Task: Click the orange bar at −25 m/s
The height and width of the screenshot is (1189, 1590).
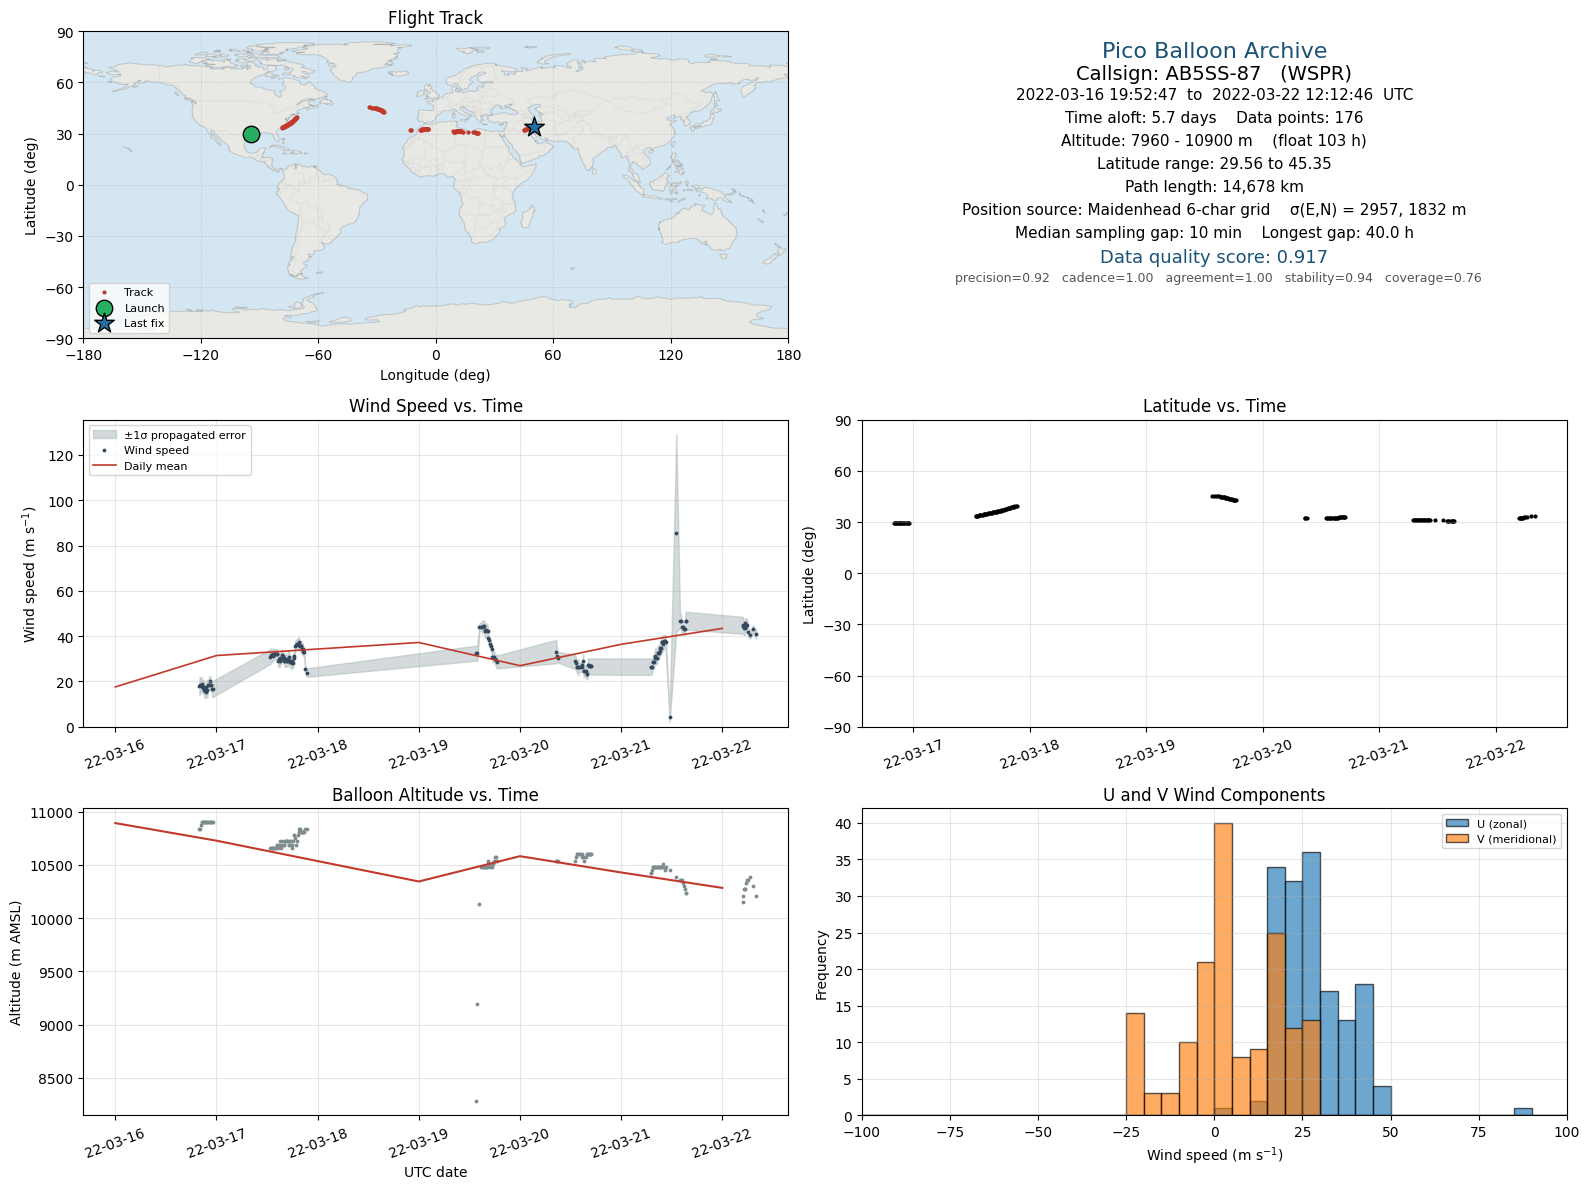Action: (1135, 1064)
